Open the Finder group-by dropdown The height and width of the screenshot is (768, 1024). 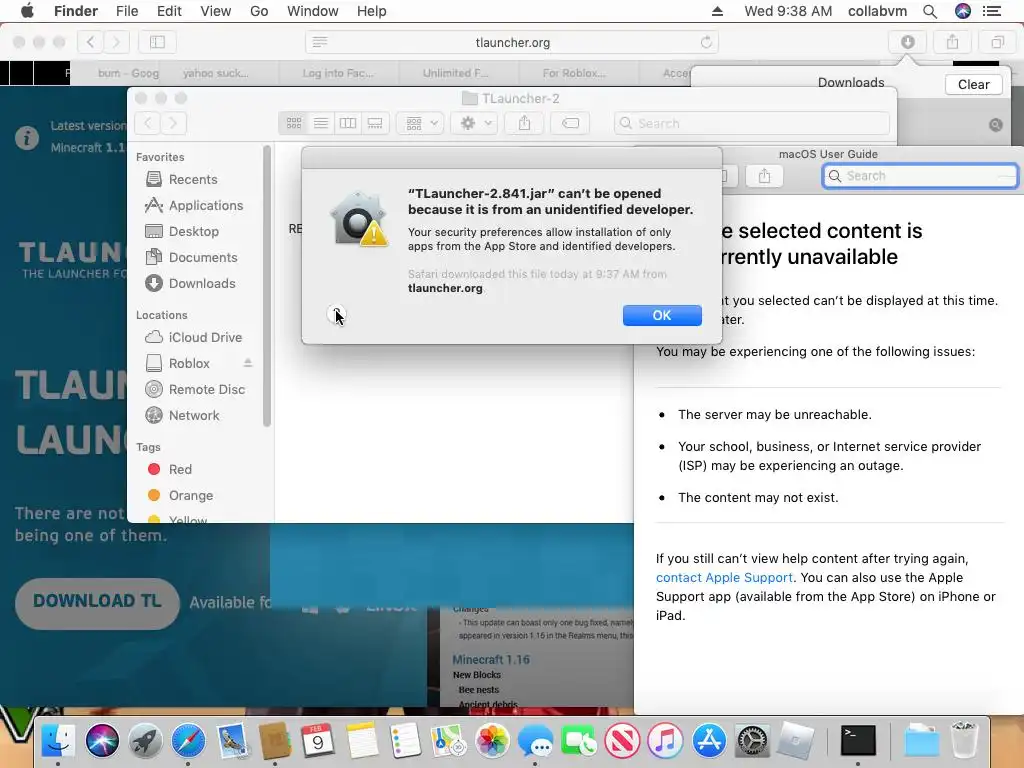[x=421, y=123]
